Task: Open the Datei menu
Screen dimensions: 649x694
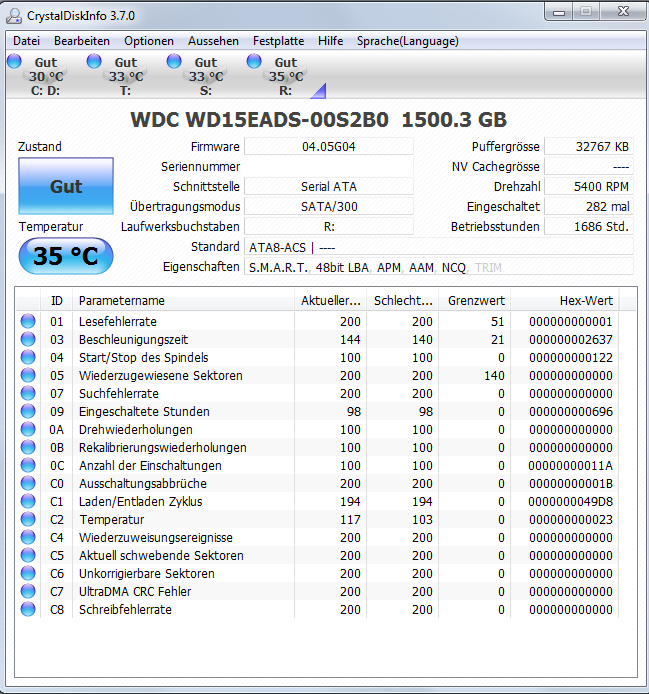Action: pos(27,41)
